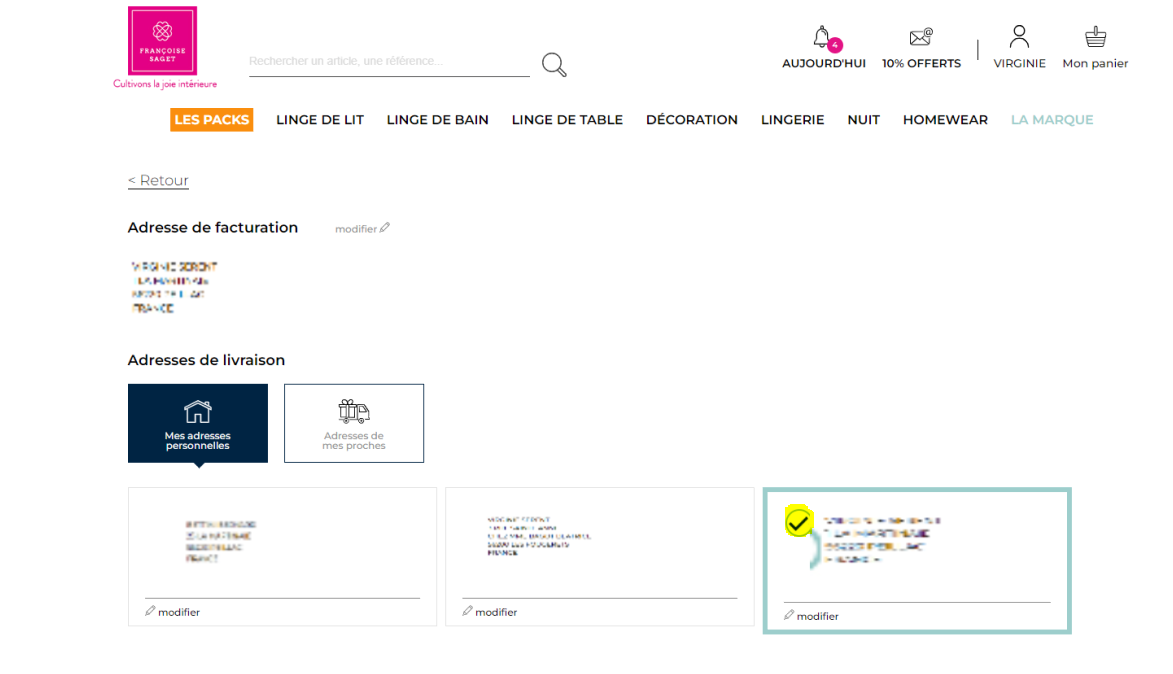The height and width of the screenshot is (674, 1173).
Task: Click the pencil next to billing address modifier
Action: [x=385, y=227]
